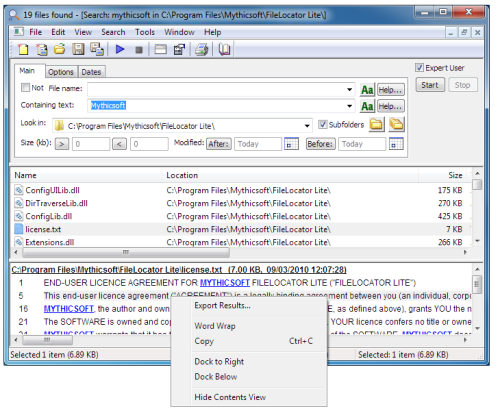Switch to the Options tab
The height and width of the screenshot is (411, 500).
click(x=61, y=72)
